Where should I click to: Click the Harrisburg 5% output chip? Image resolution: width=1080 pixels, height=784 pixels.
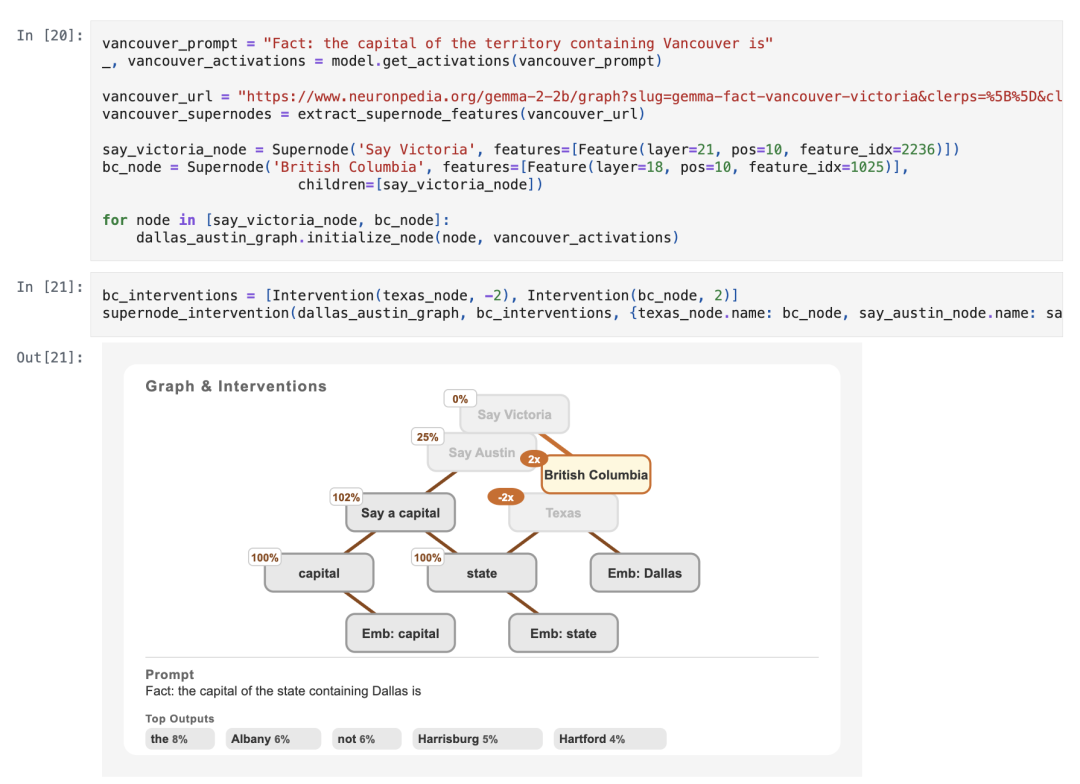pyautogui.click(x=477, y=739)
